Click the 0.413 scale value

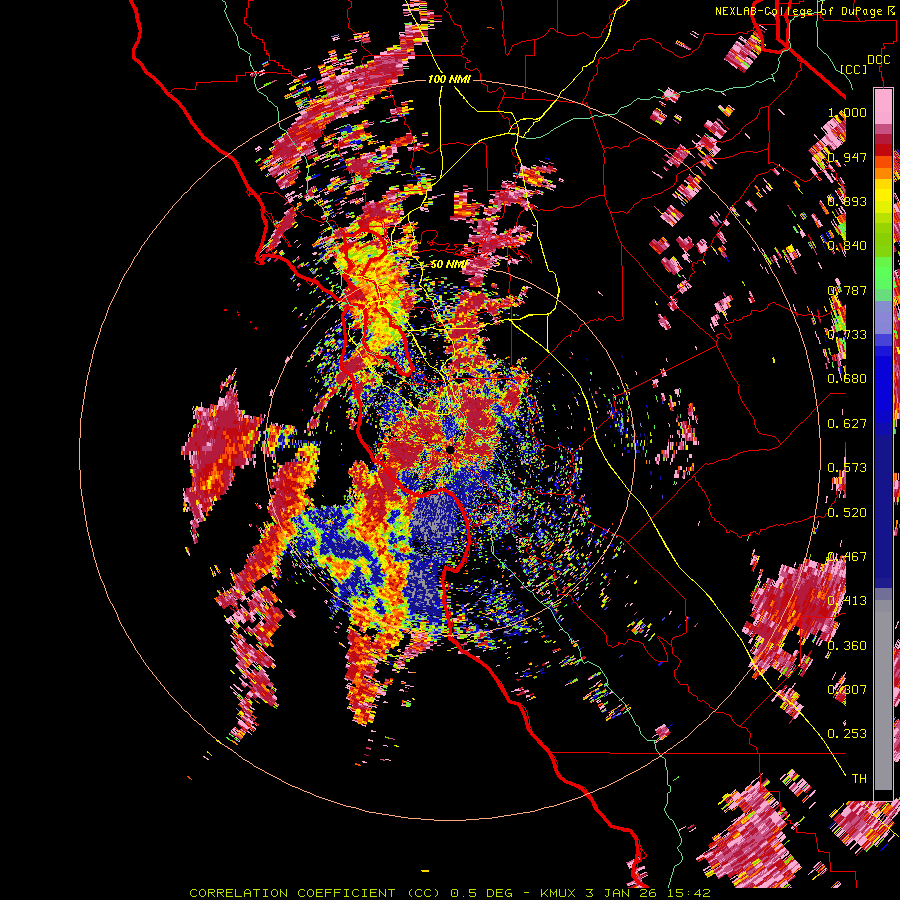[x=847, y=601]
